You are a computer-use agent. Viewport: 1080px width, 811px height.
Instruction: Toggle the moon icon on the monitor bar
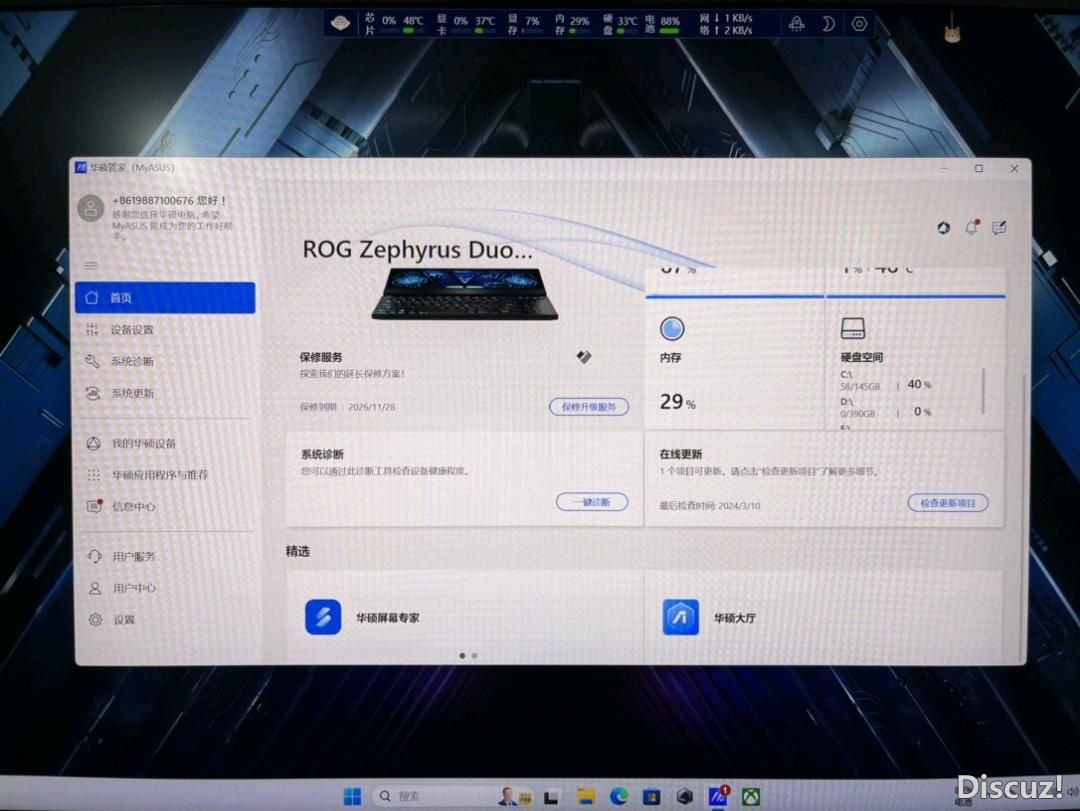click(828, 24)
